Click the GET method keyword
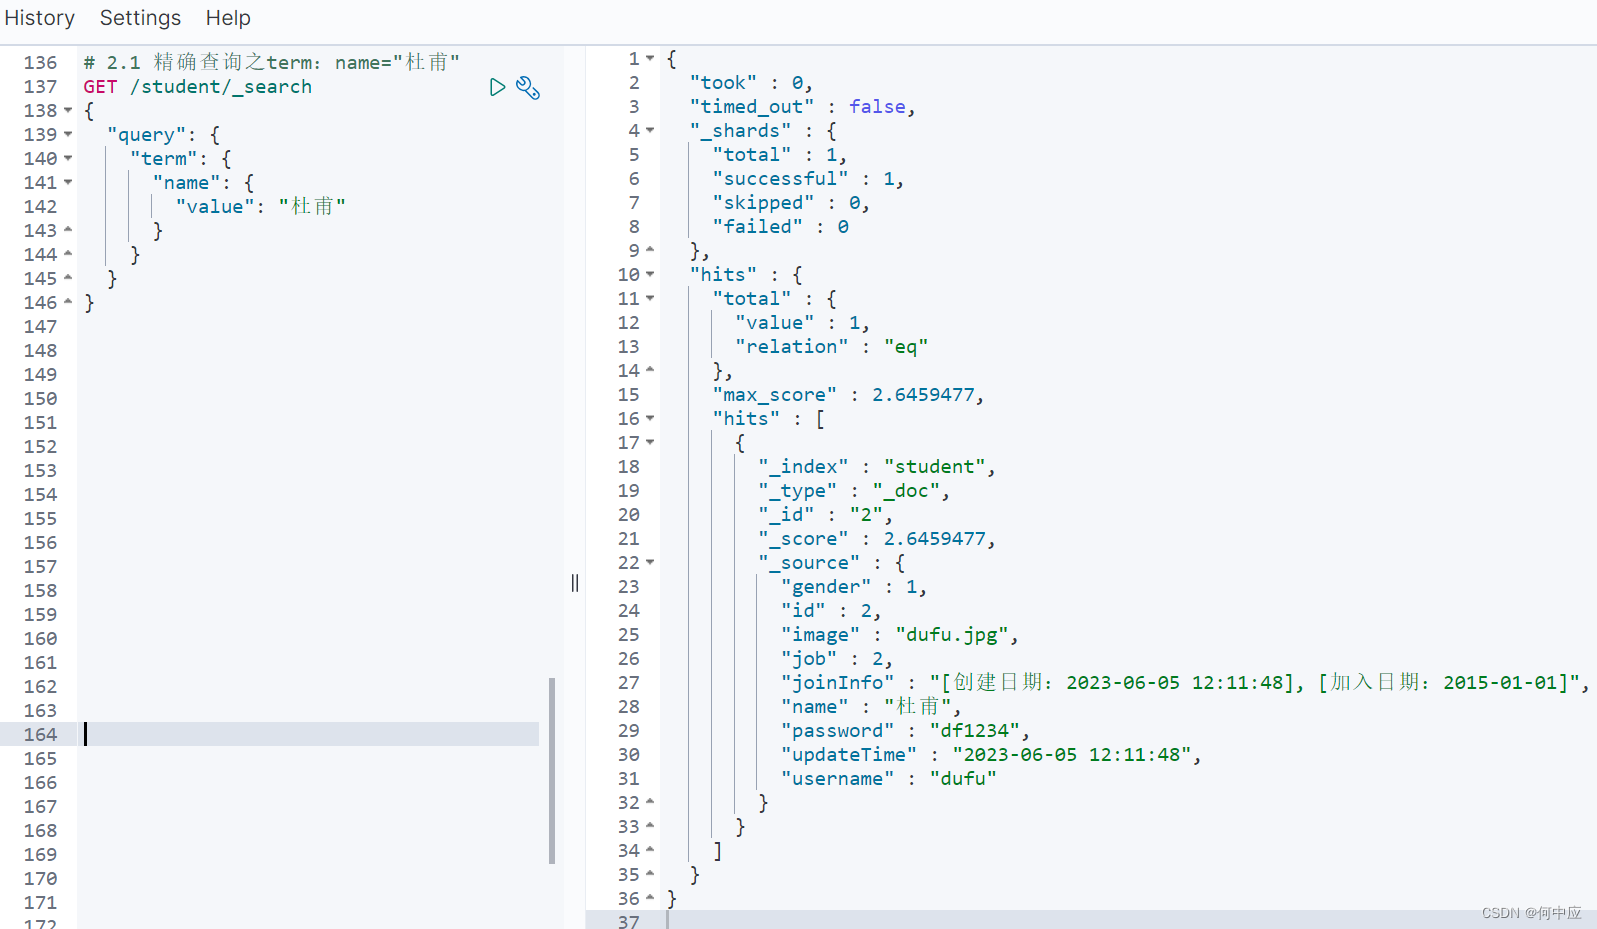 click(x=100, y=87)
